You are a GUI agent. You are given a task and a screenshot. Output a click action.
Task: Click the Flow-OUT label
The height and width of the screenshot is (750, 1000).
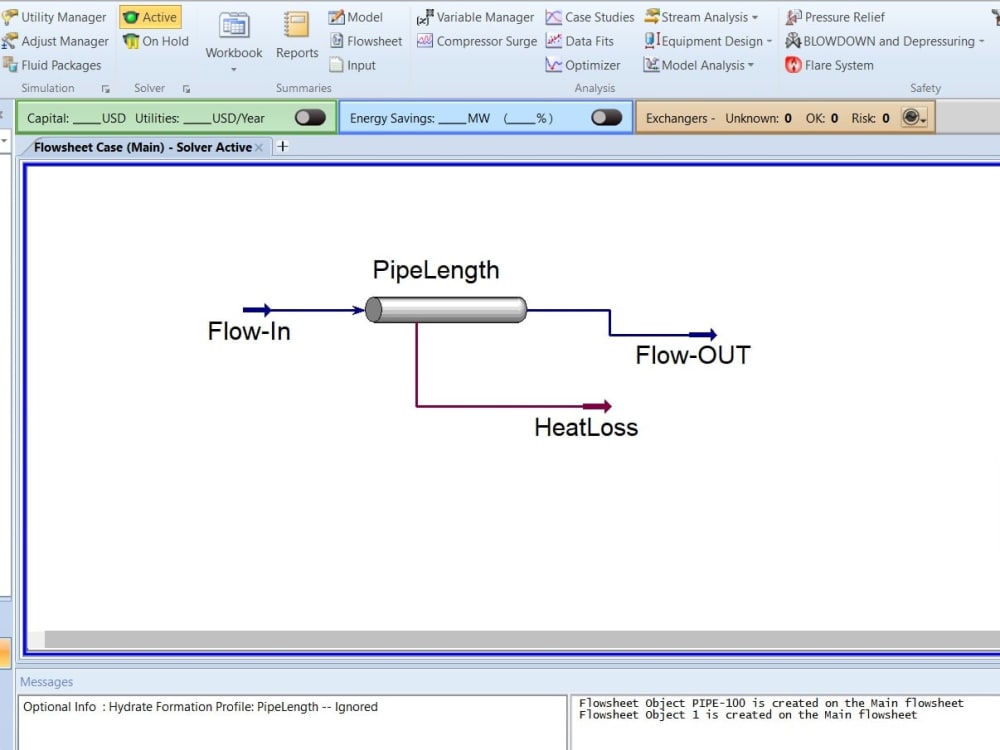pyautogui.click(x=693, y=355)
